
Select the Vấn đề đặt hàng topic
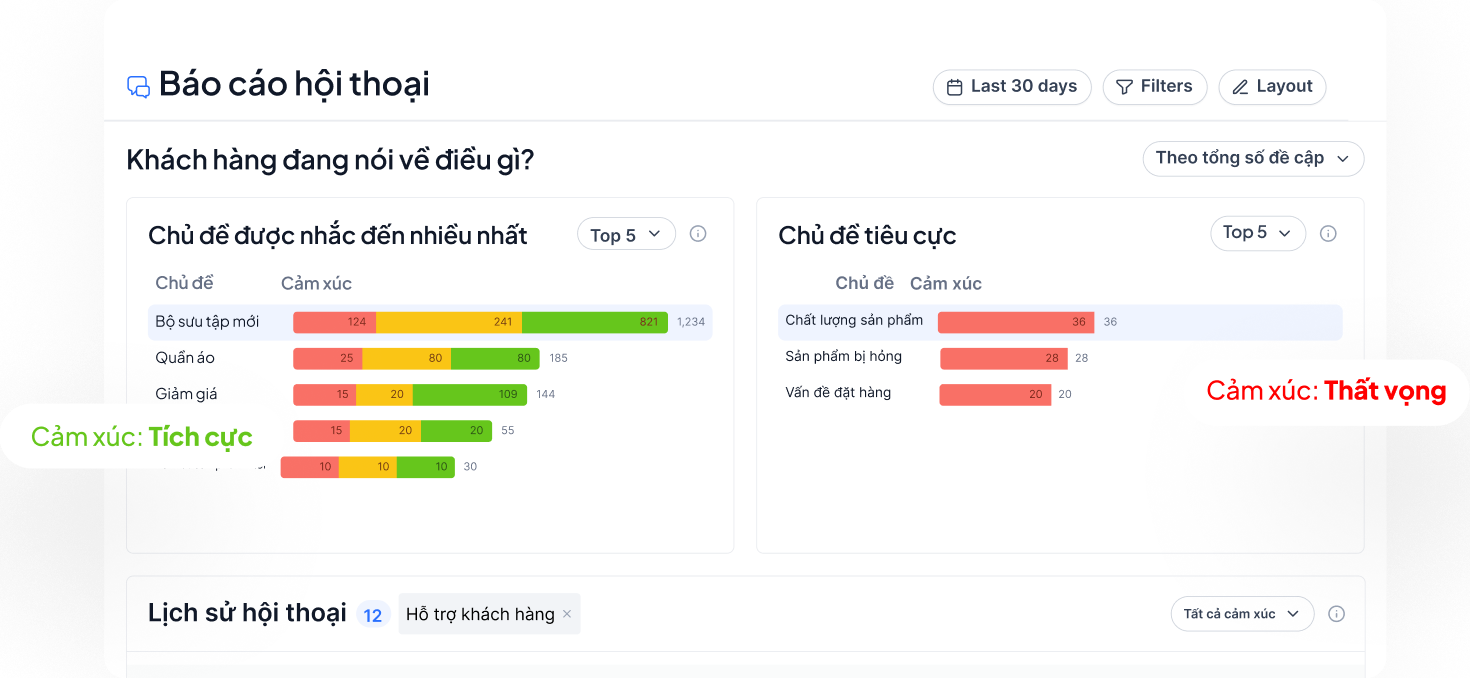[838, 393]
